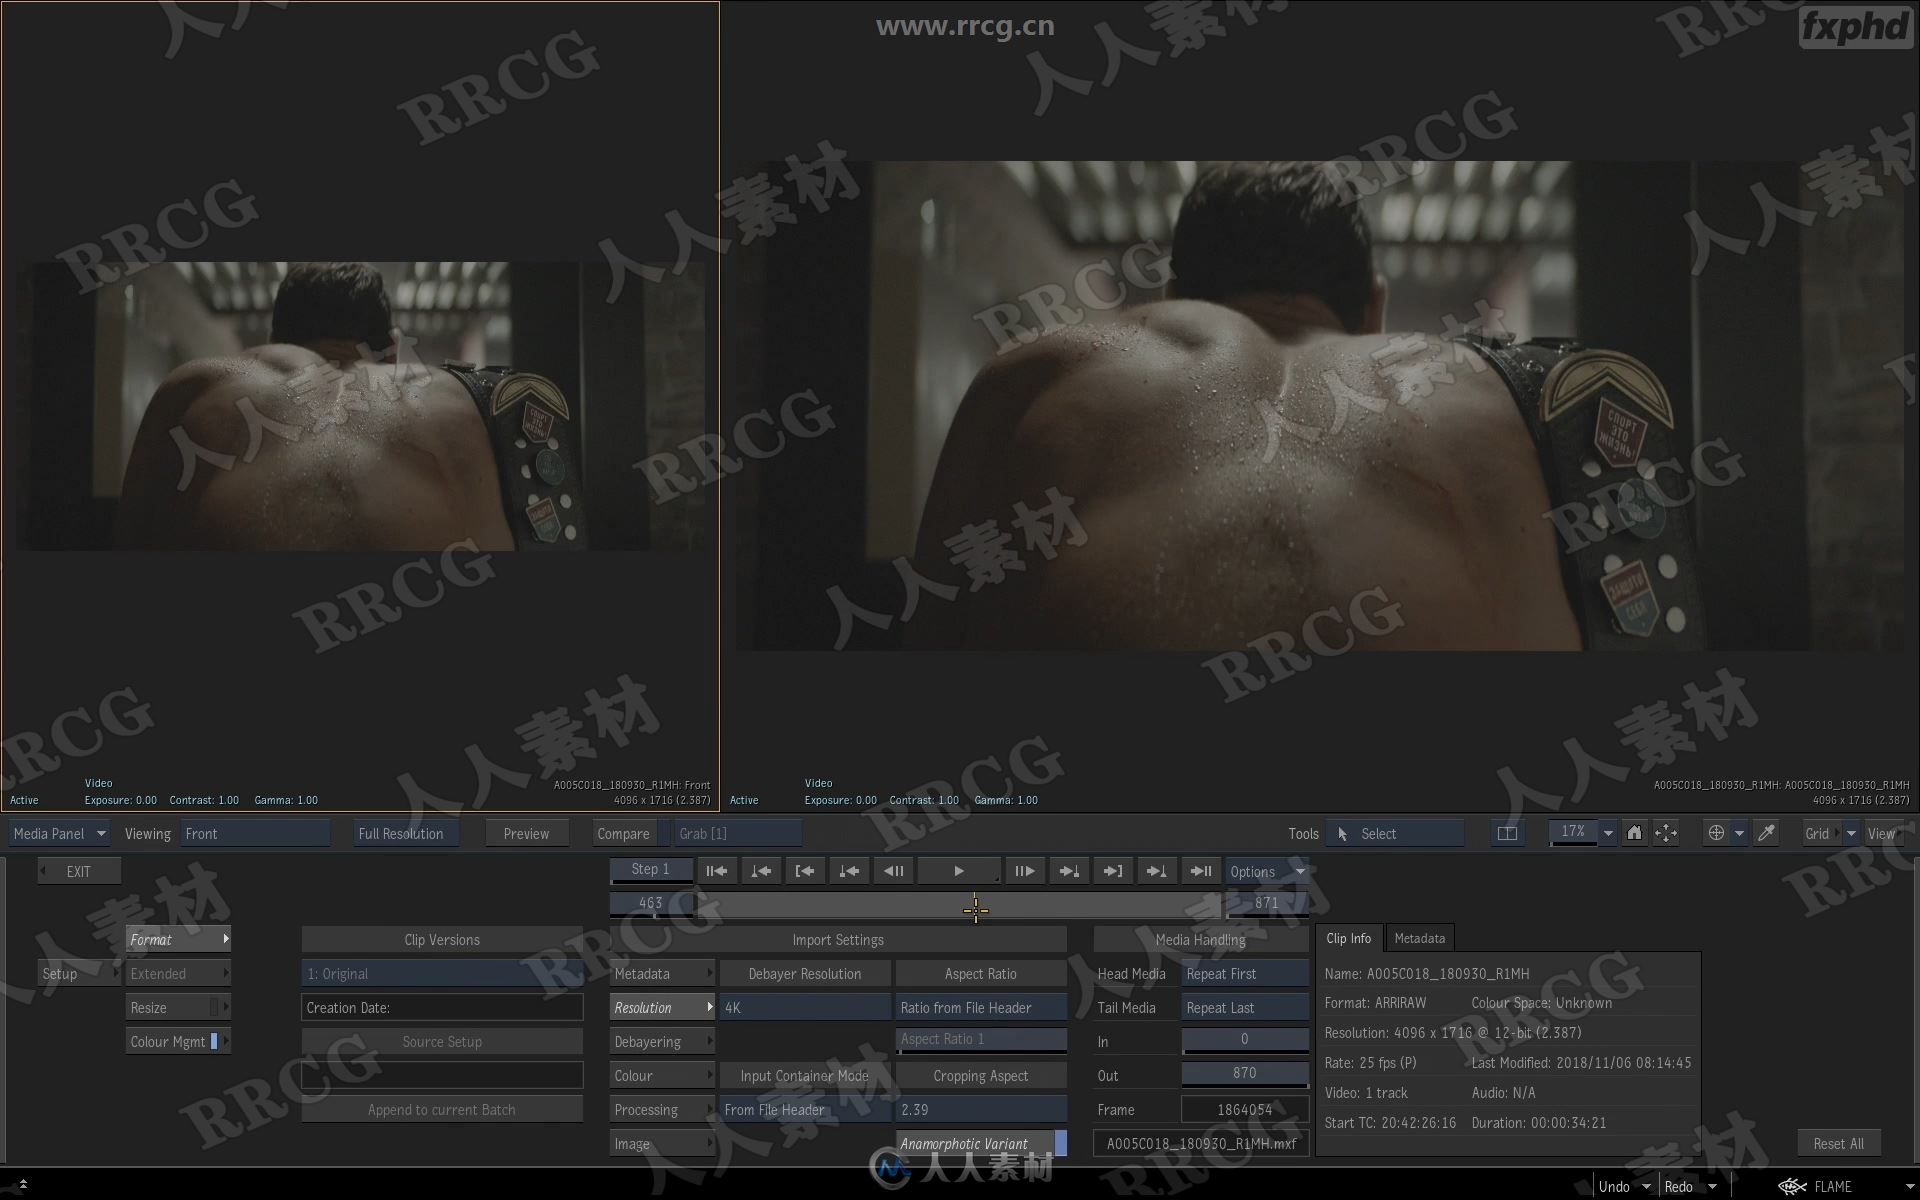Screen dimensions: 1920x1200
Task: Open the Ratio from File Header dropdown
Action: 981,1007
